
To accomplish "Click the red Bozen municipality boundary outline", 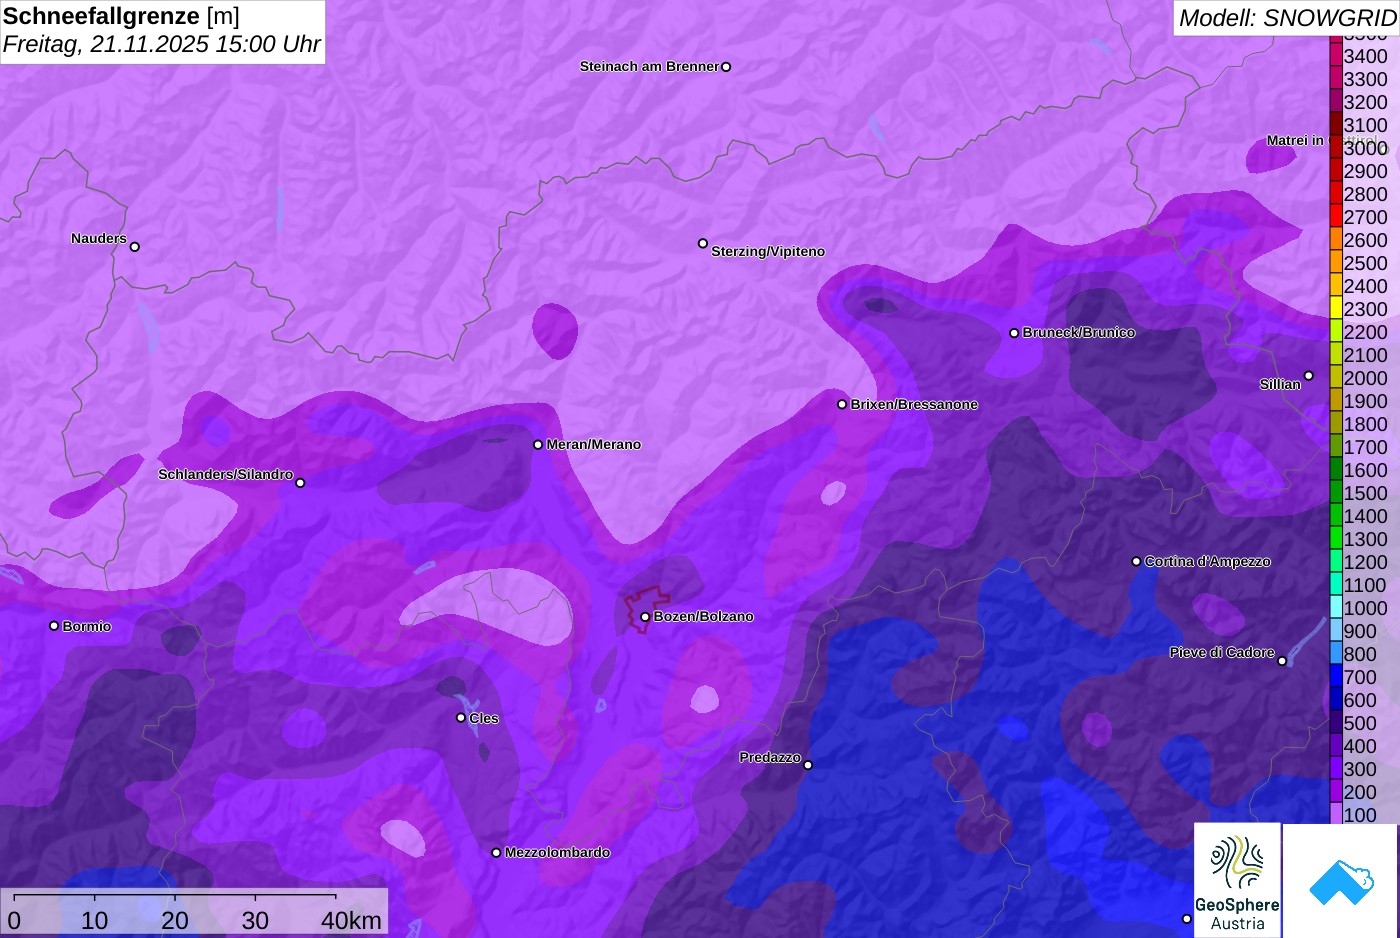I will [x=646, y=609].
